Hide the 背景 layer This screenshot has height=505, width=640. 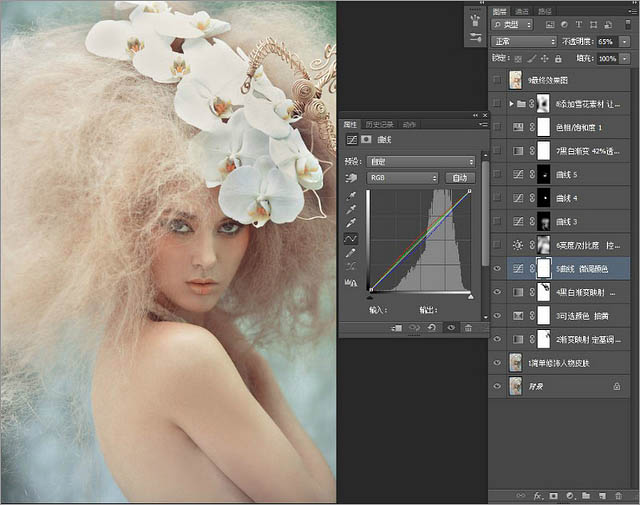(x=498, y=385)
